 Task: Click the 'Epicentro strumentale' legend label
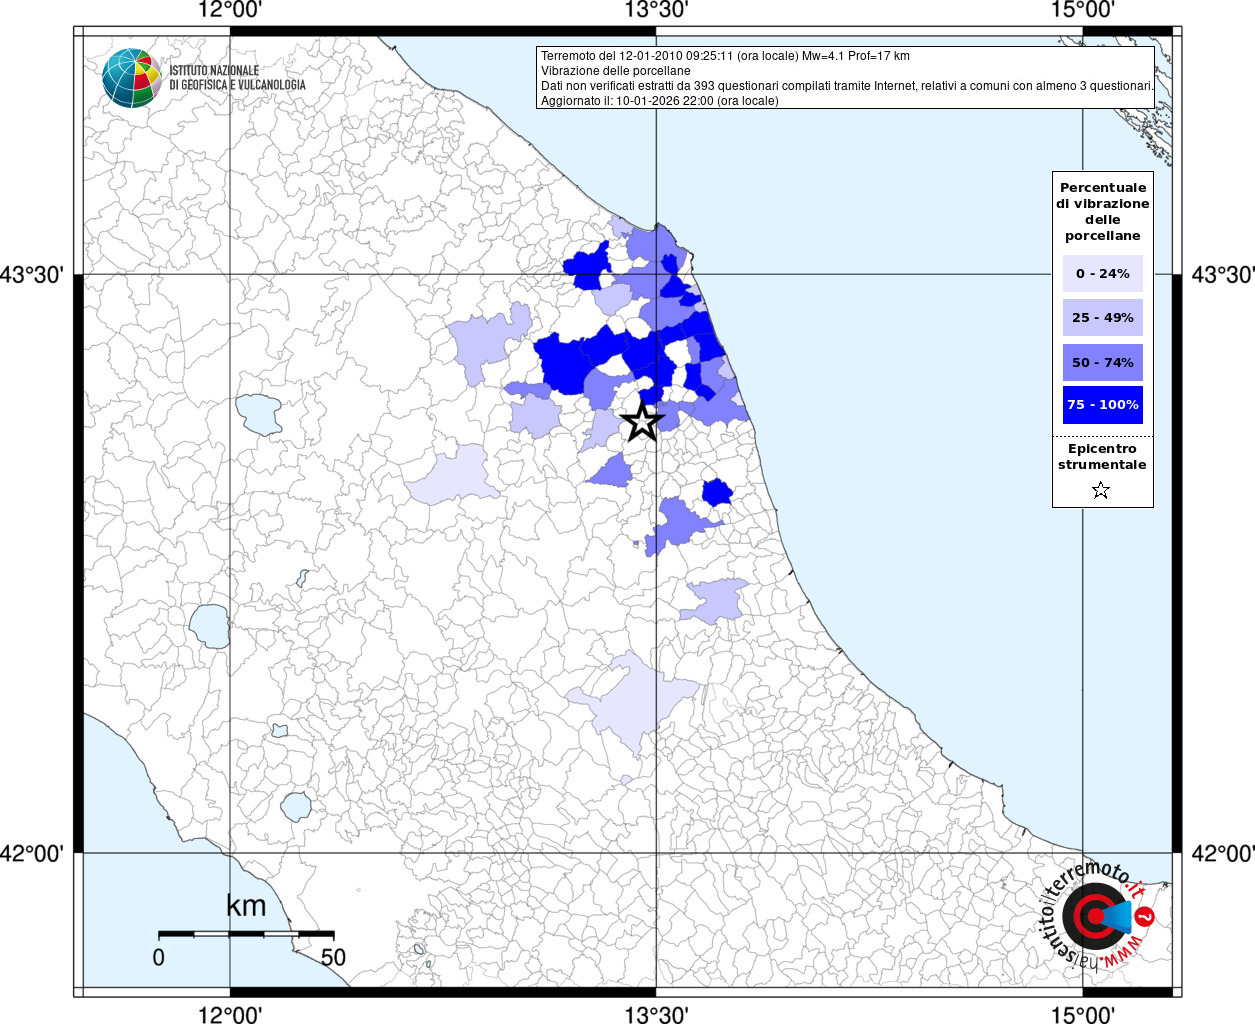pyautogui.click(x=1102, y=457)
